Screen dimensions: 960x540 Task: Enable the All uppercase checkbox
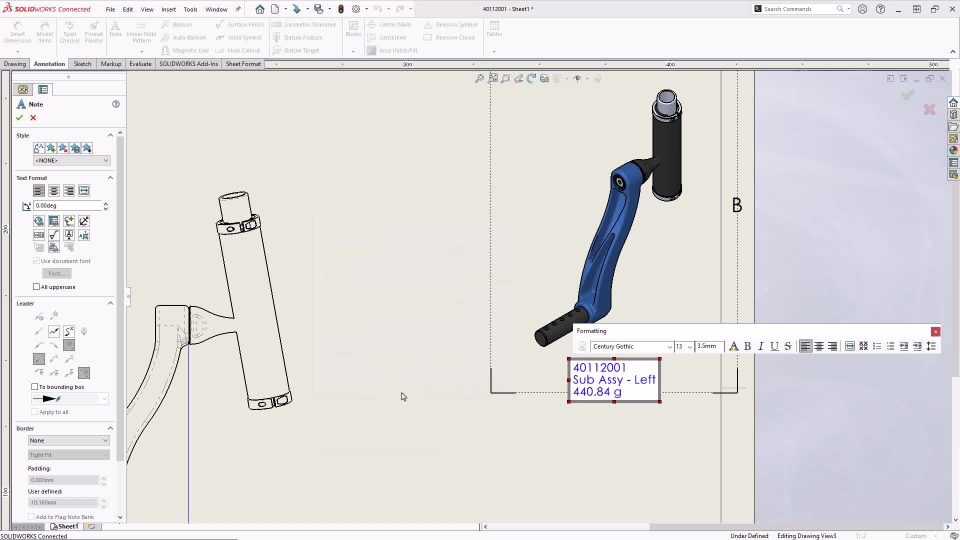[37, 287]
